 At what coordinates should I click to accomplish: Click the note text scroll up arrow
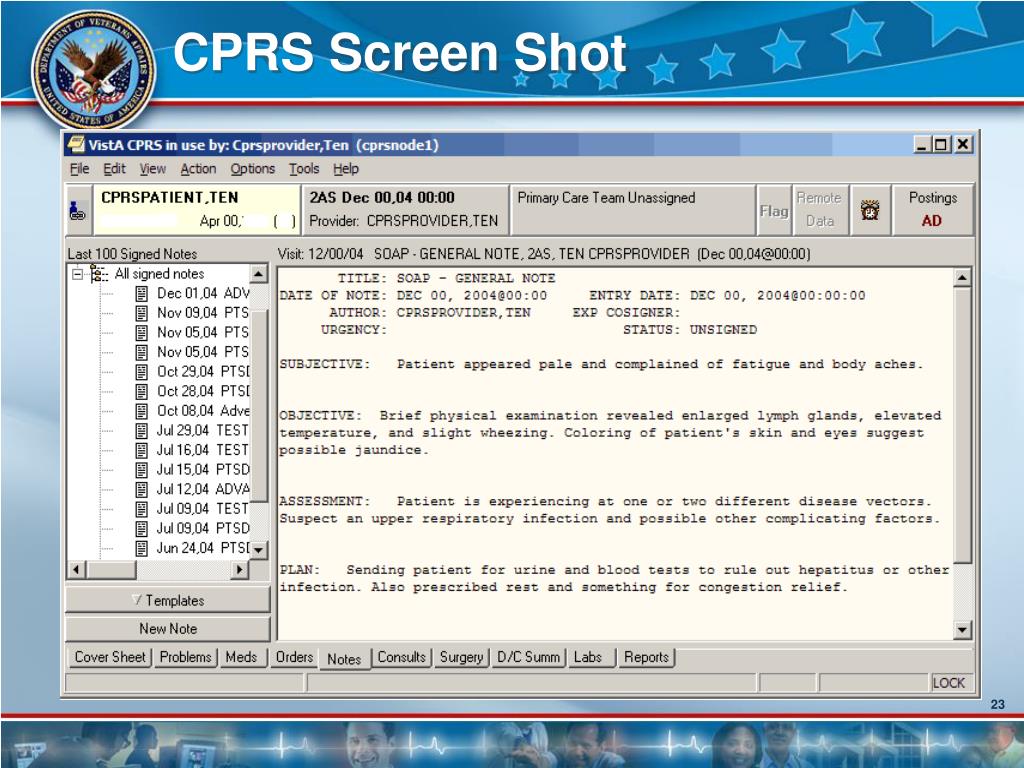click(x=962, y=279)
